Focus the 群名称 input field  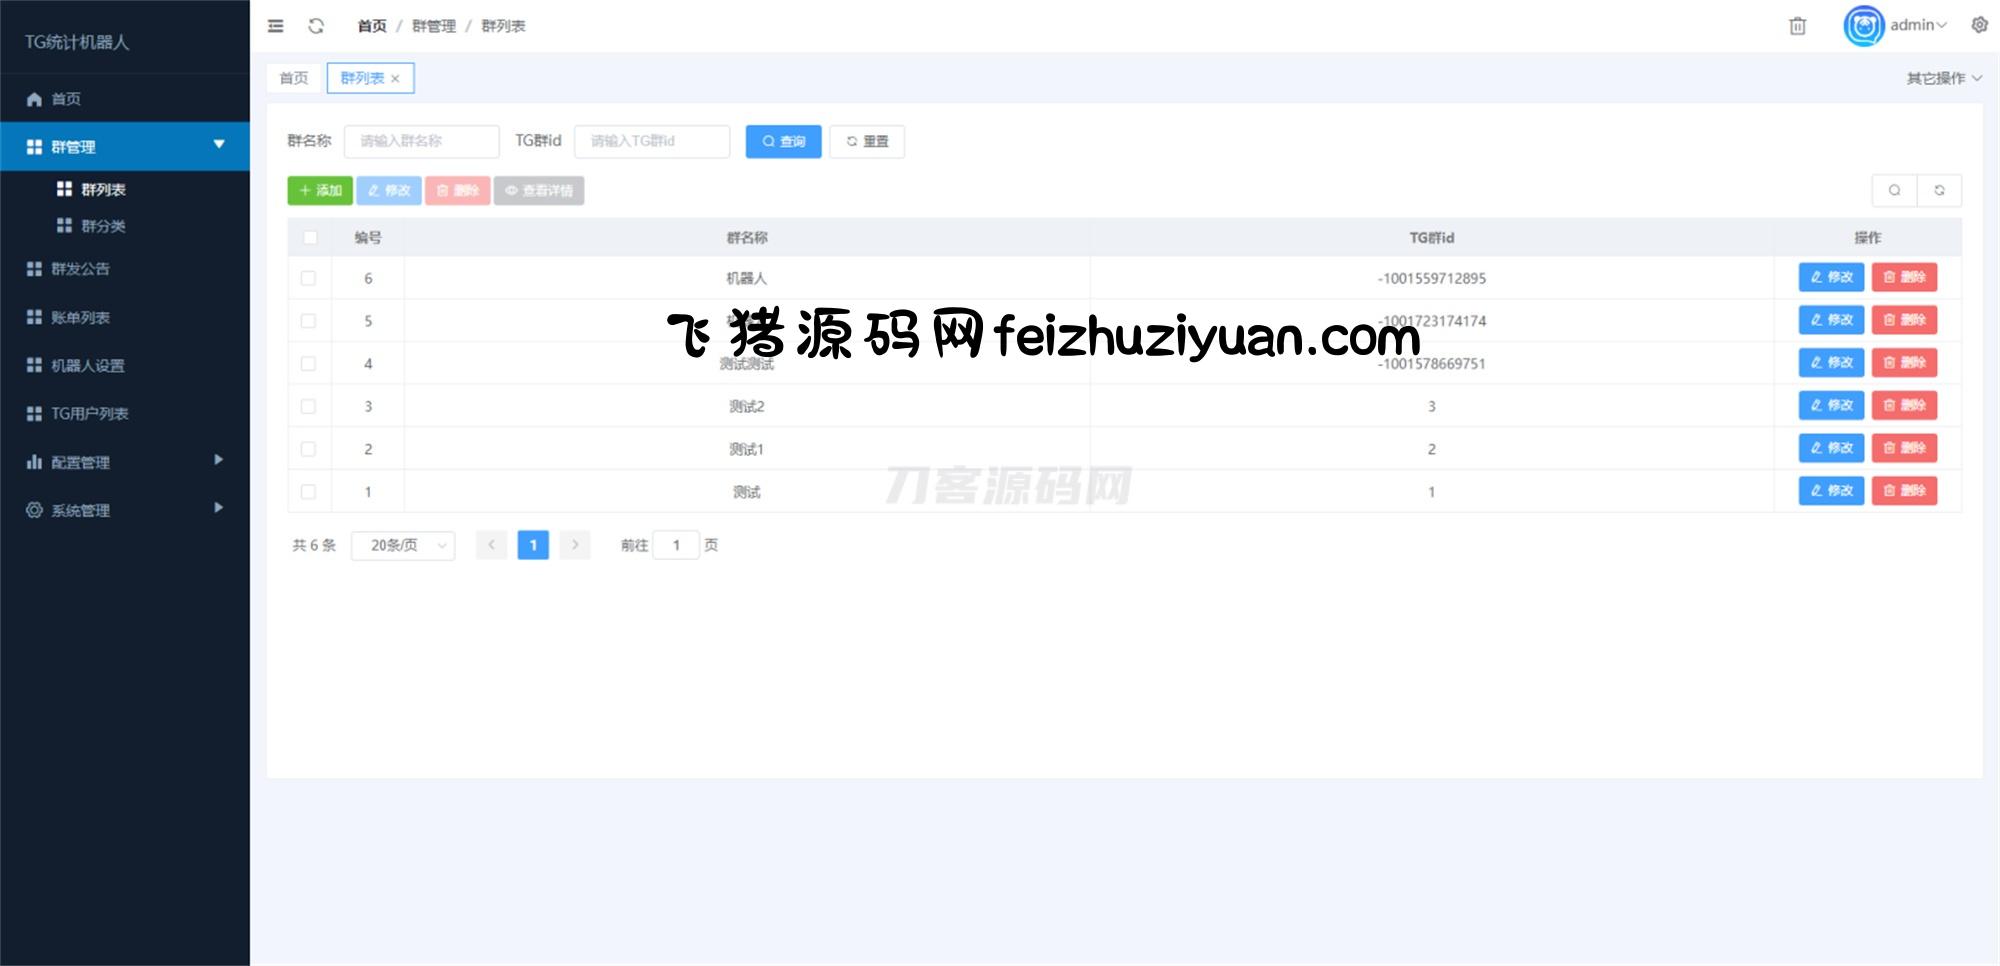[x=421, y=141]
